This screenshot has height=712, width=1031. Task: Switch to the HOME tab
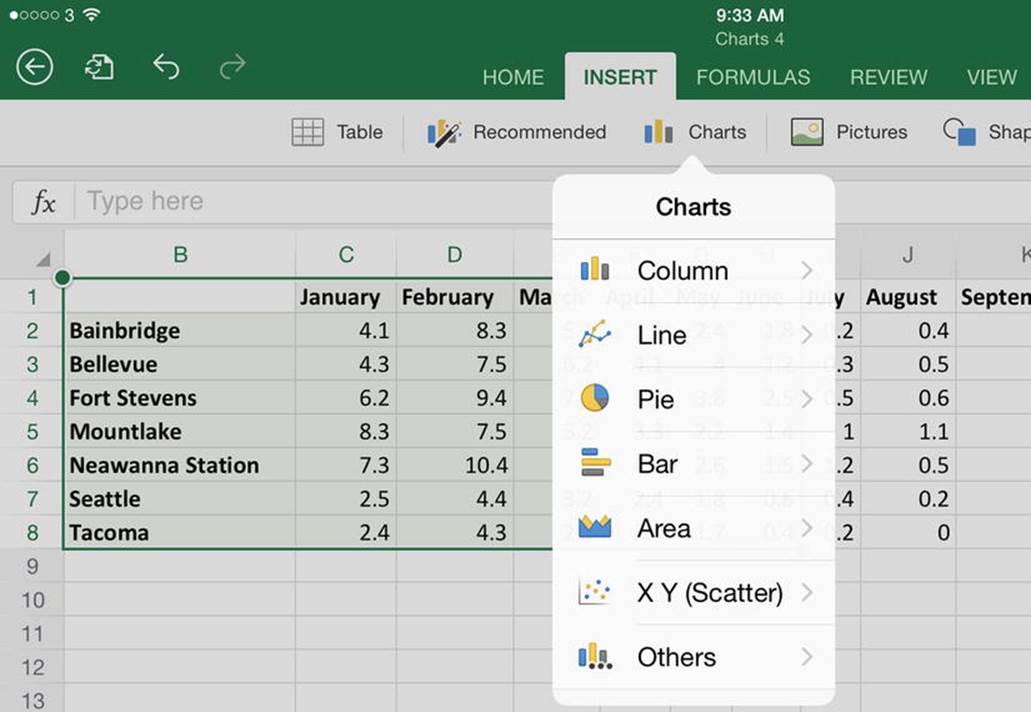(x=513, y=78)
